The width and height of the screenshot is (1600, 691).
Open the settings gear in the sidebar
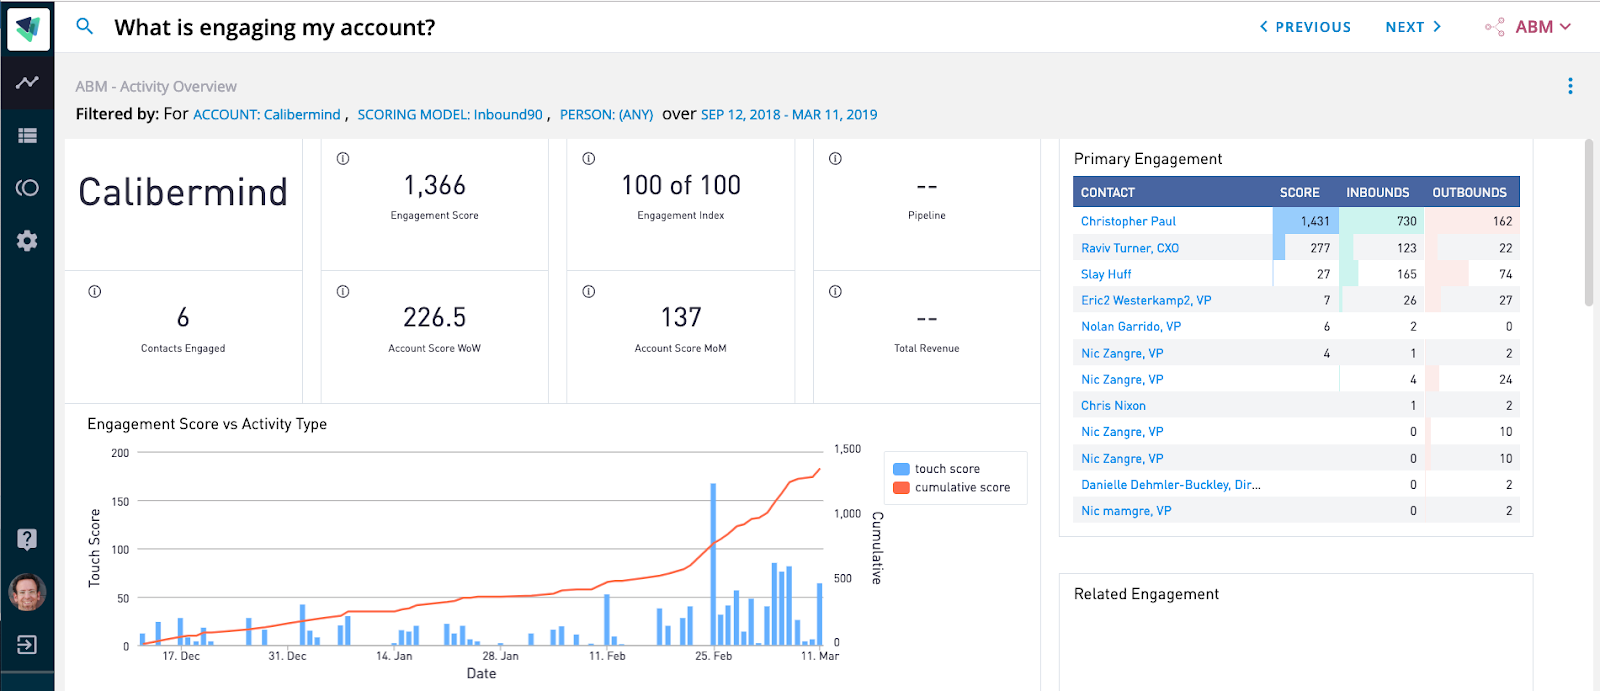tap(27, 241)
